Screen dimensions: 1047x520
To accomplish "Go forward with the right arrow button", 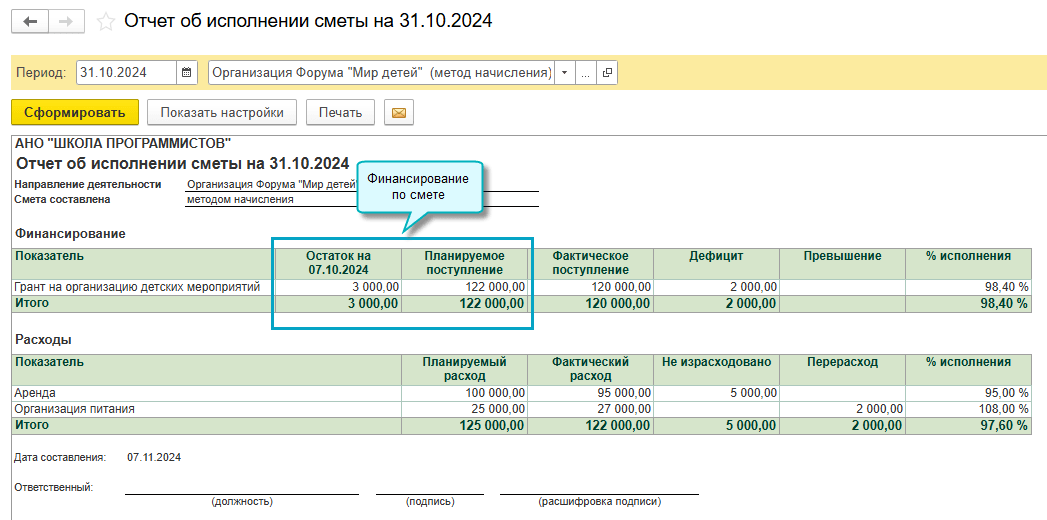I will (x=66, y=21).
